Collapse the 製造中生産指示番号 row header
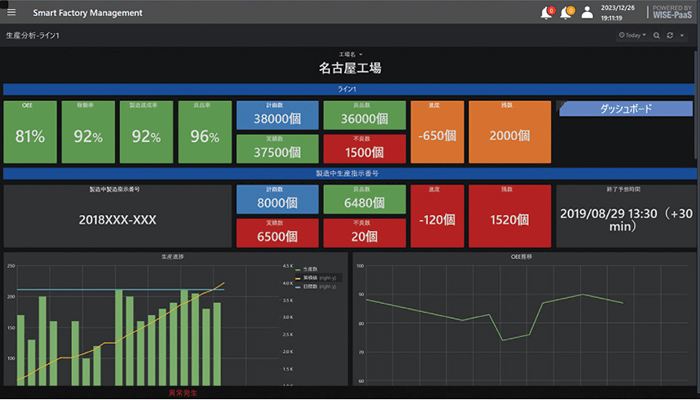The height and width of the screenshot is (400, 700). point(349,173)
